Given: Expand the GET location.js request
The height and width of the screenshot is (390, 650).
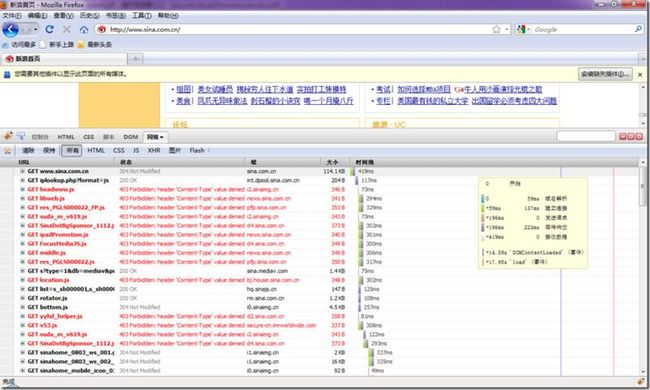Looking at the screenshot, I should tap(23, 280).
